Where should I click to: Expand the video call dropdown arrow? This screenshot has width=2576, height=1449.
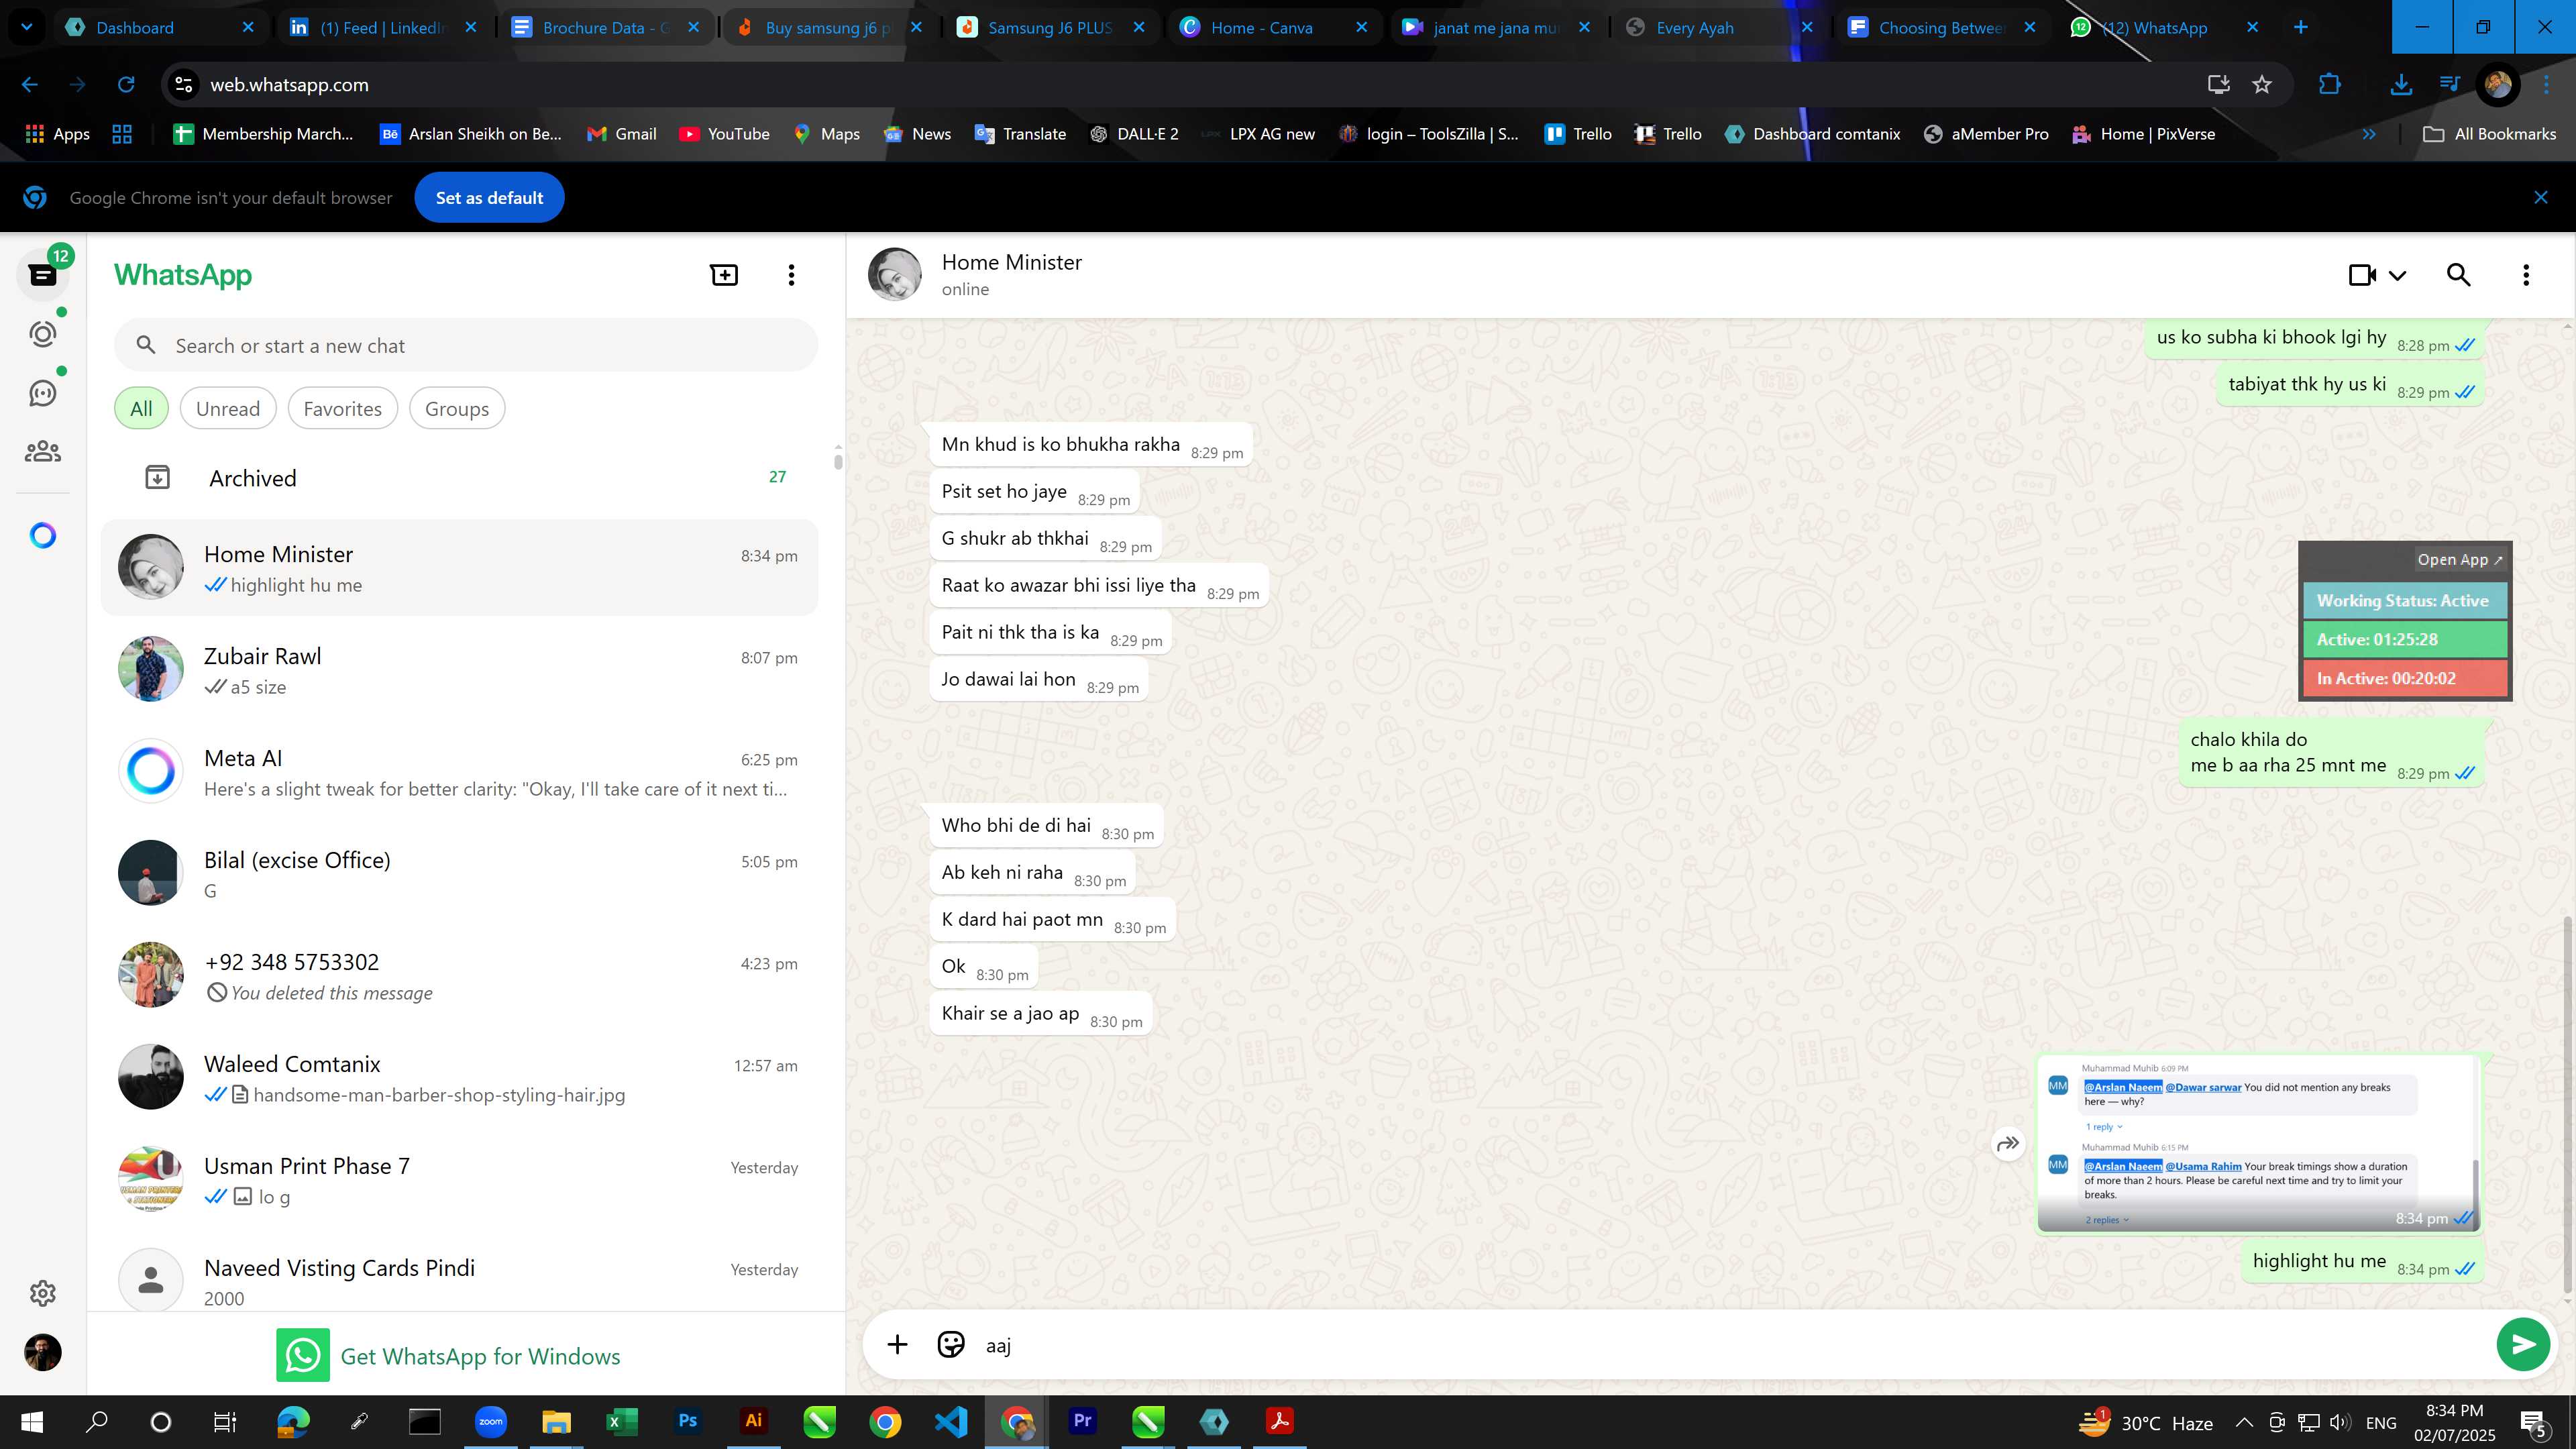[x=2397, y=276]
